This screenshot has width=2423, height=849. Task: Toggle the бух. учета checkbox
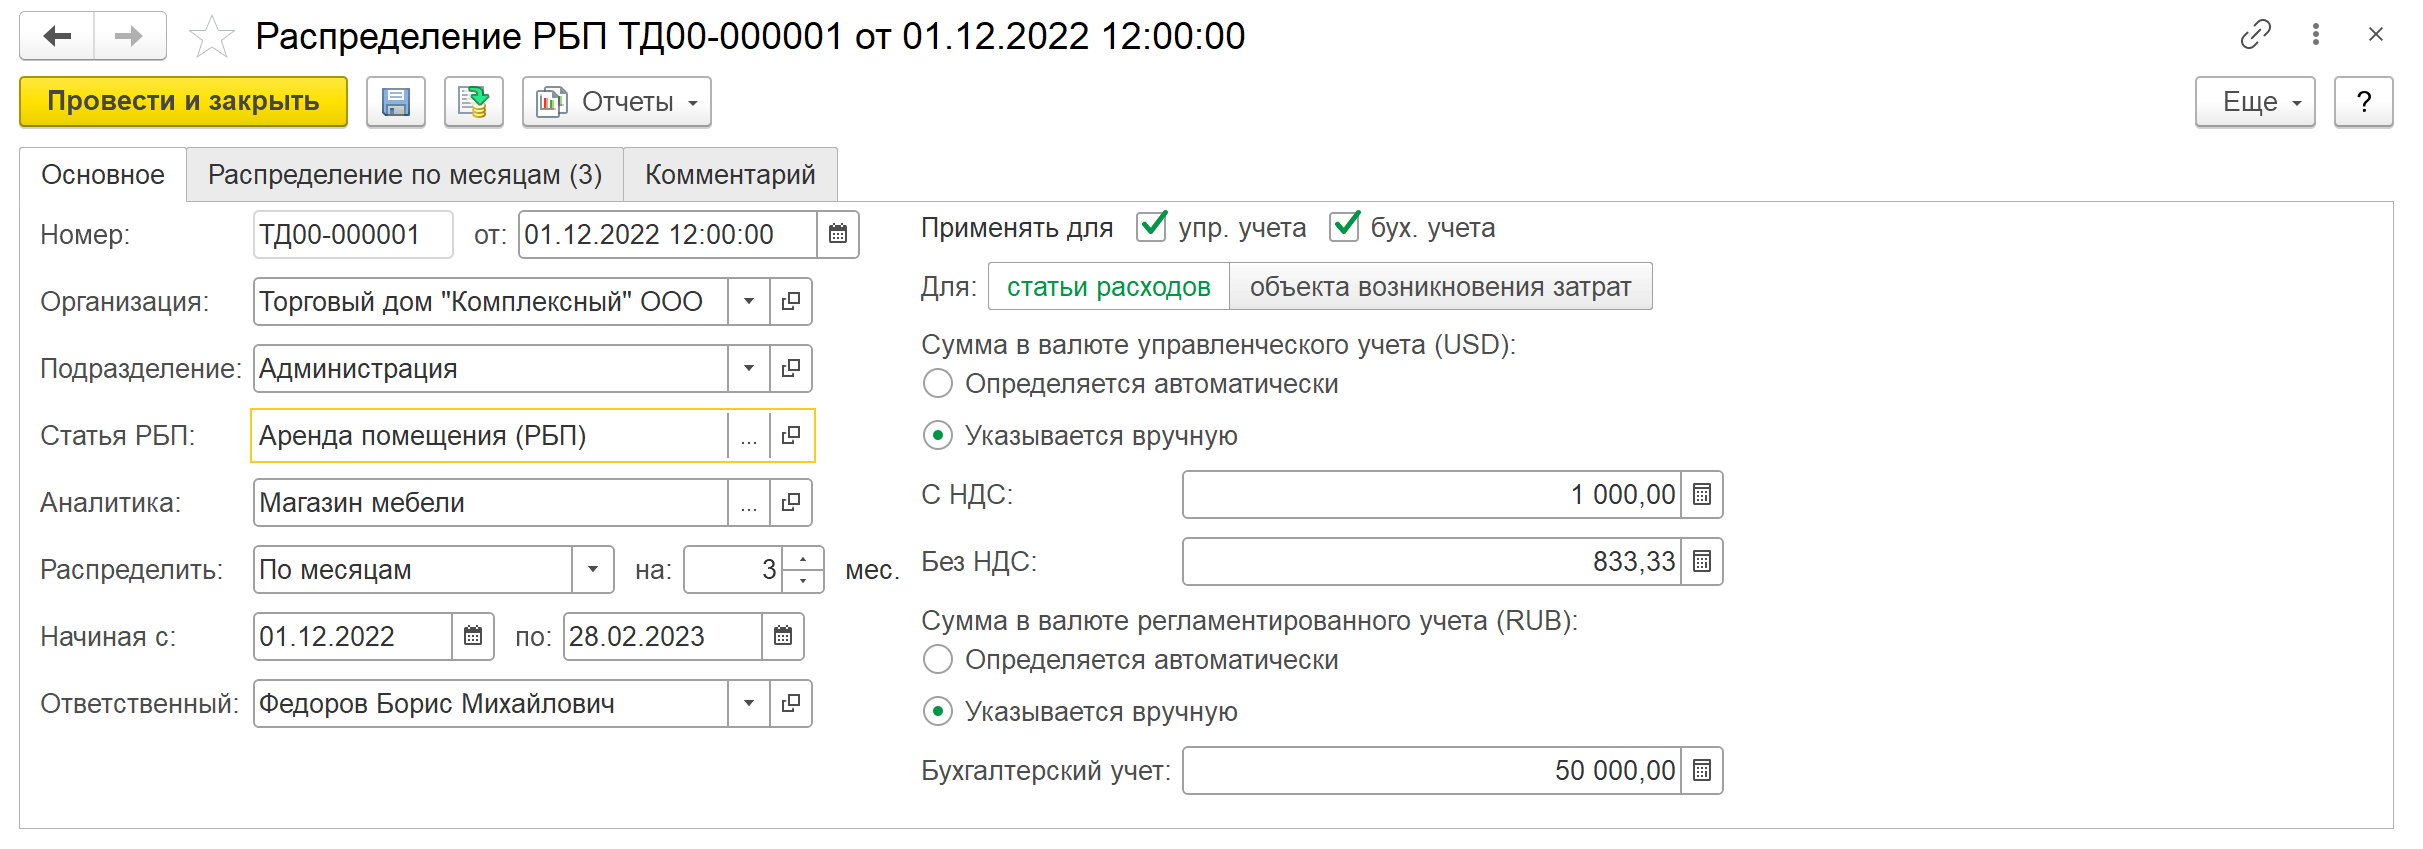[1344, 227]
